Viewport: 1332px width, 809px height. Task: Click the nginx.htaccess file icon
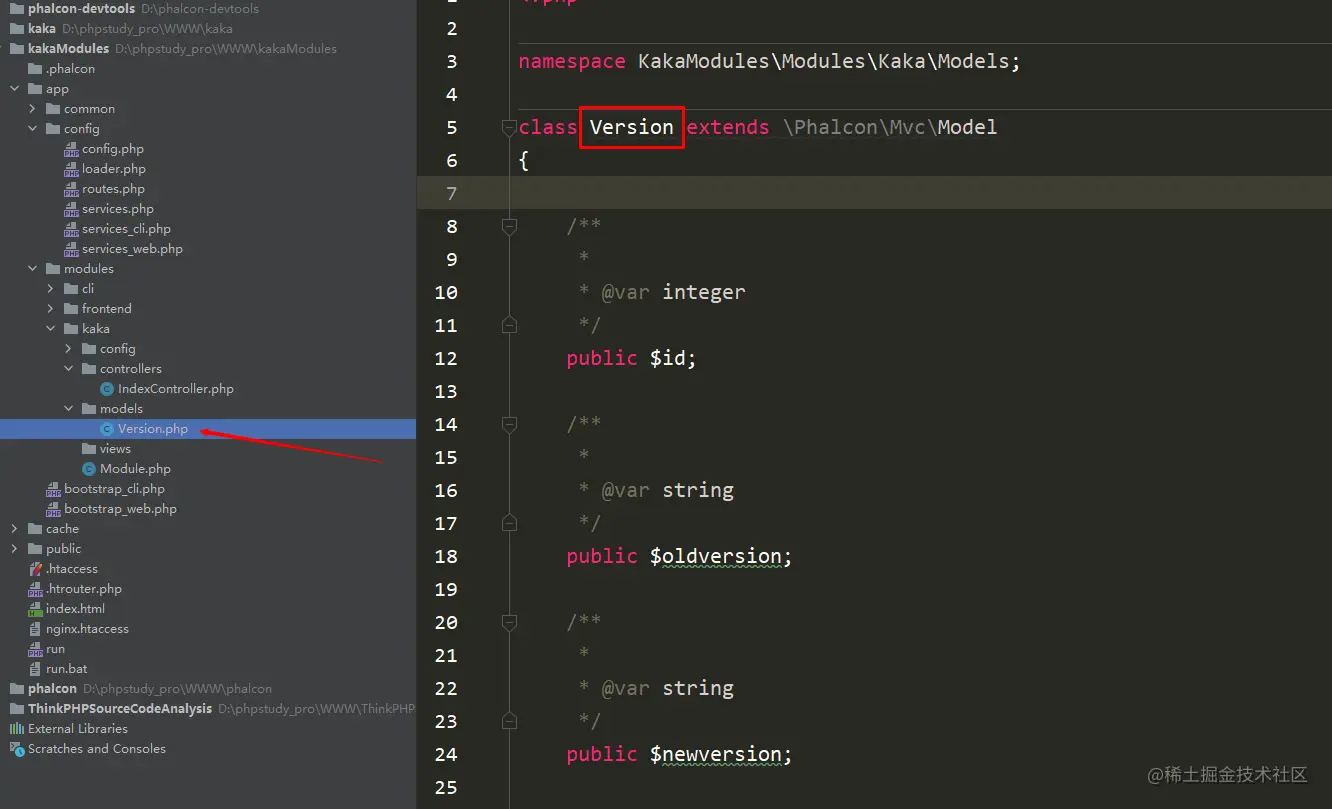(36, 629)
